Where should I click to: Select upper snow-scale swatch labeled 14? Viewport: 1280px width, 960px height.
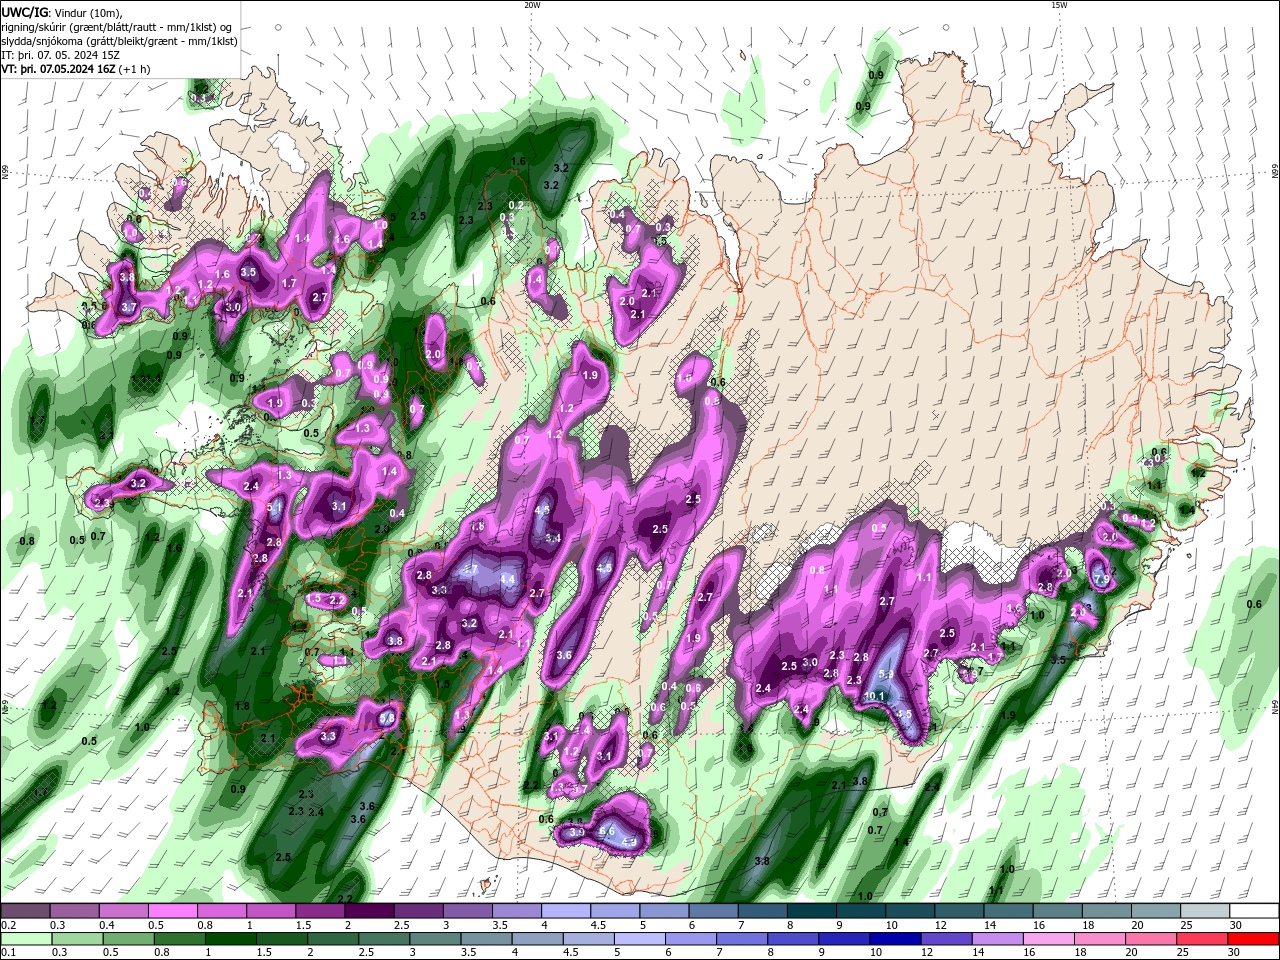[x=1007, y=911]
